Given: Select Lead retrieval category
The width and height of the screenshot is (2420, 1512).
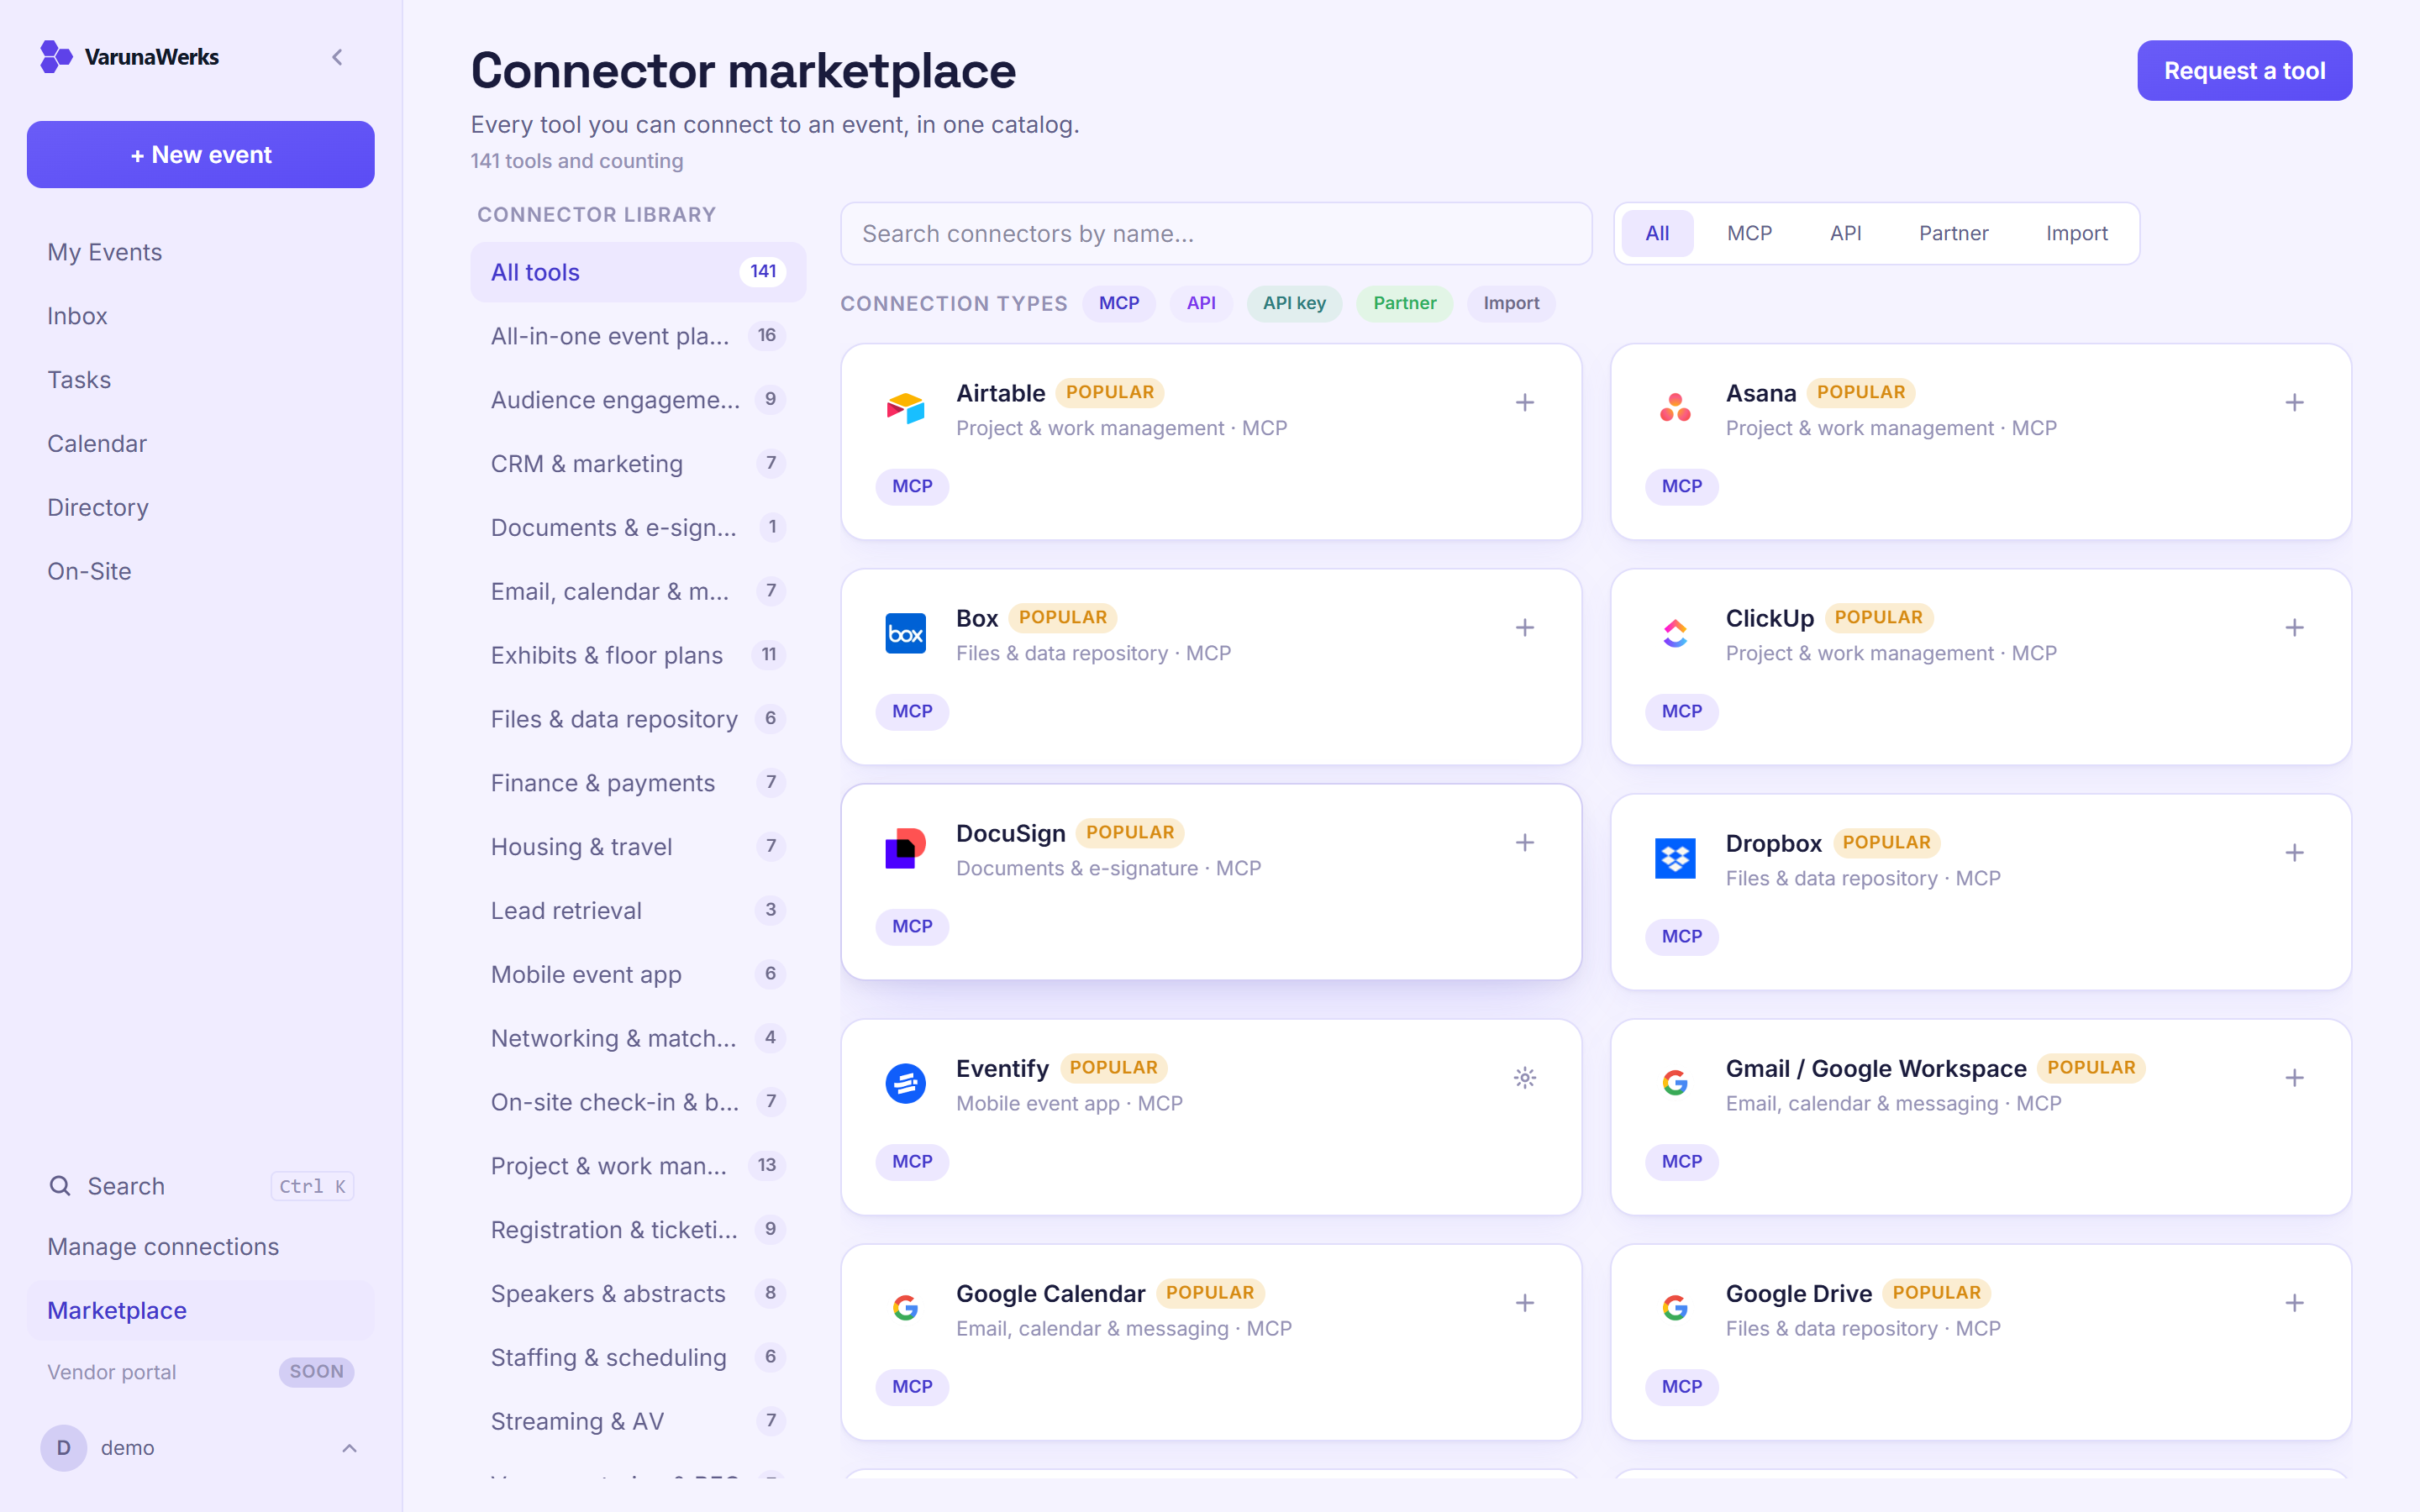Looking at the screenshot, I should click(x=638, y=911).
